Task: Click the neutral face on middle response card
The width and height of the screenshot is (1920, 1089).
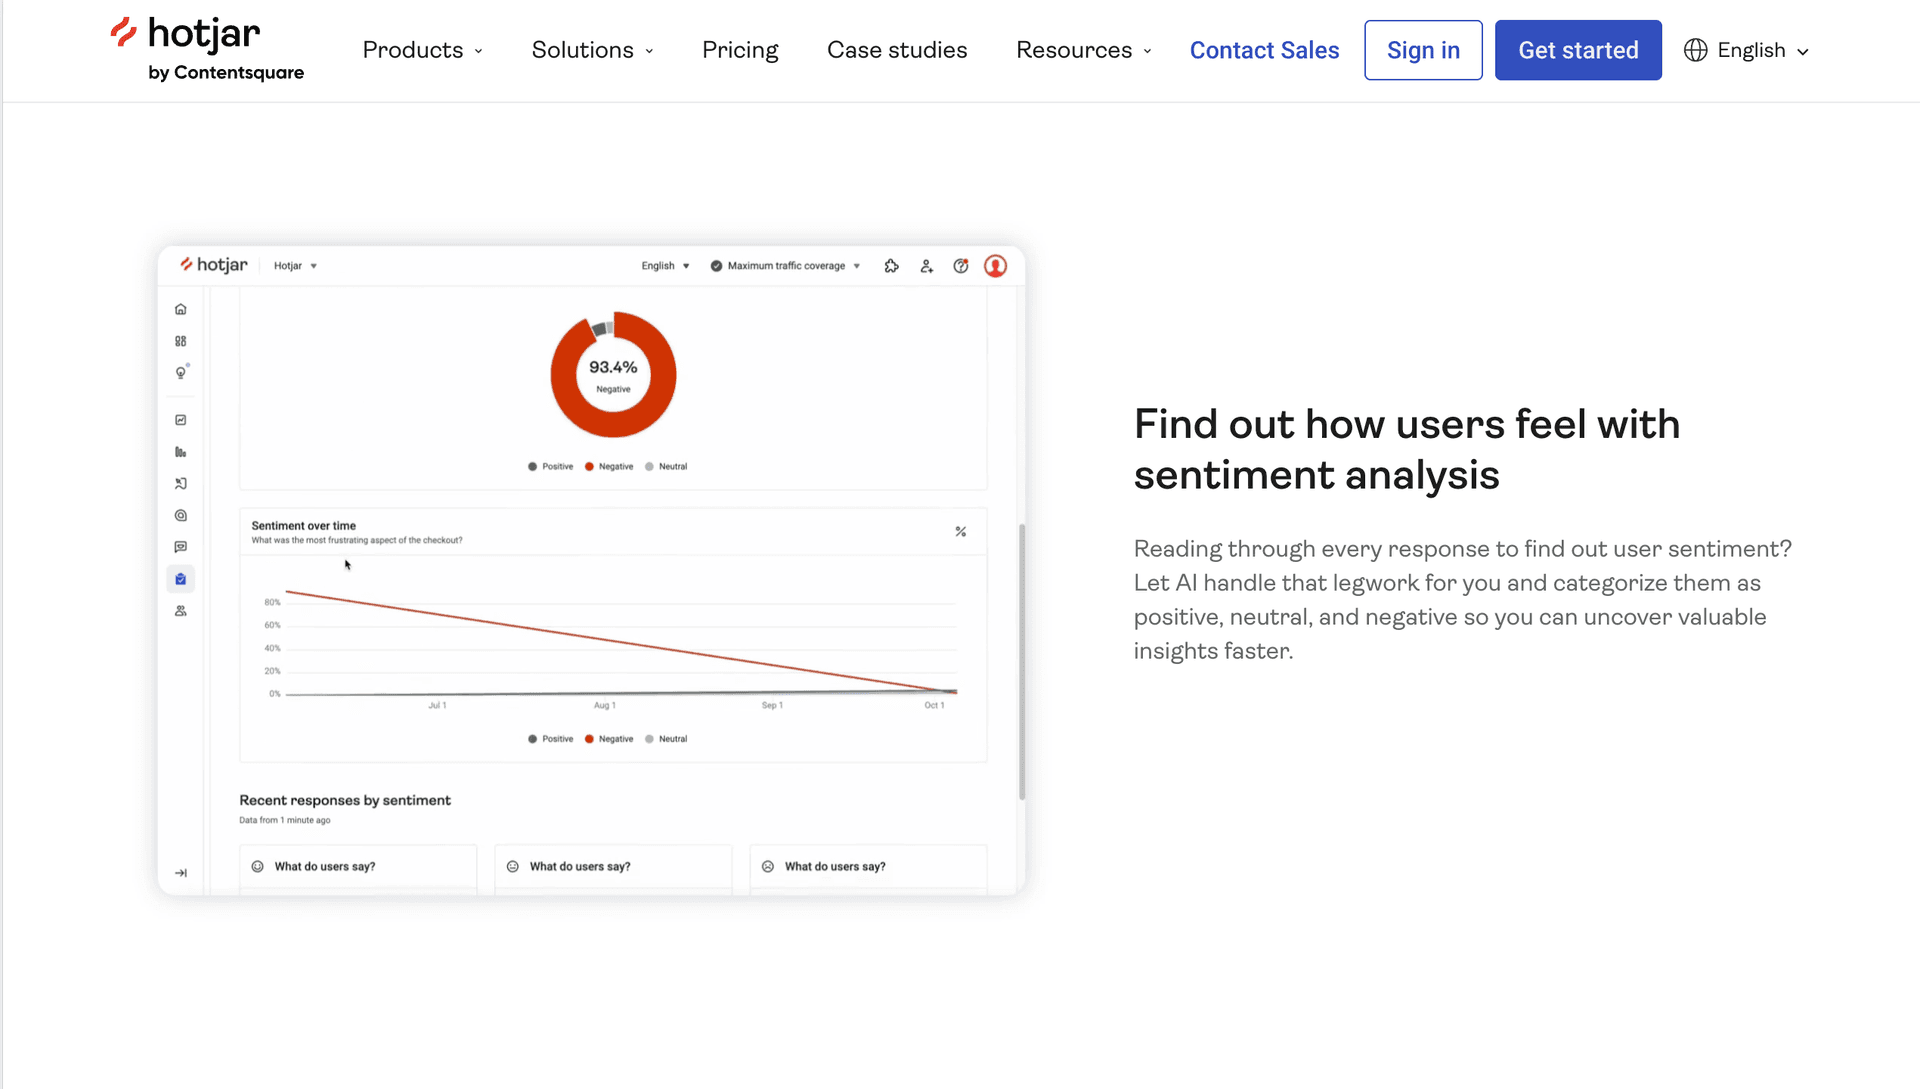Action: click(x=513, y=867)
